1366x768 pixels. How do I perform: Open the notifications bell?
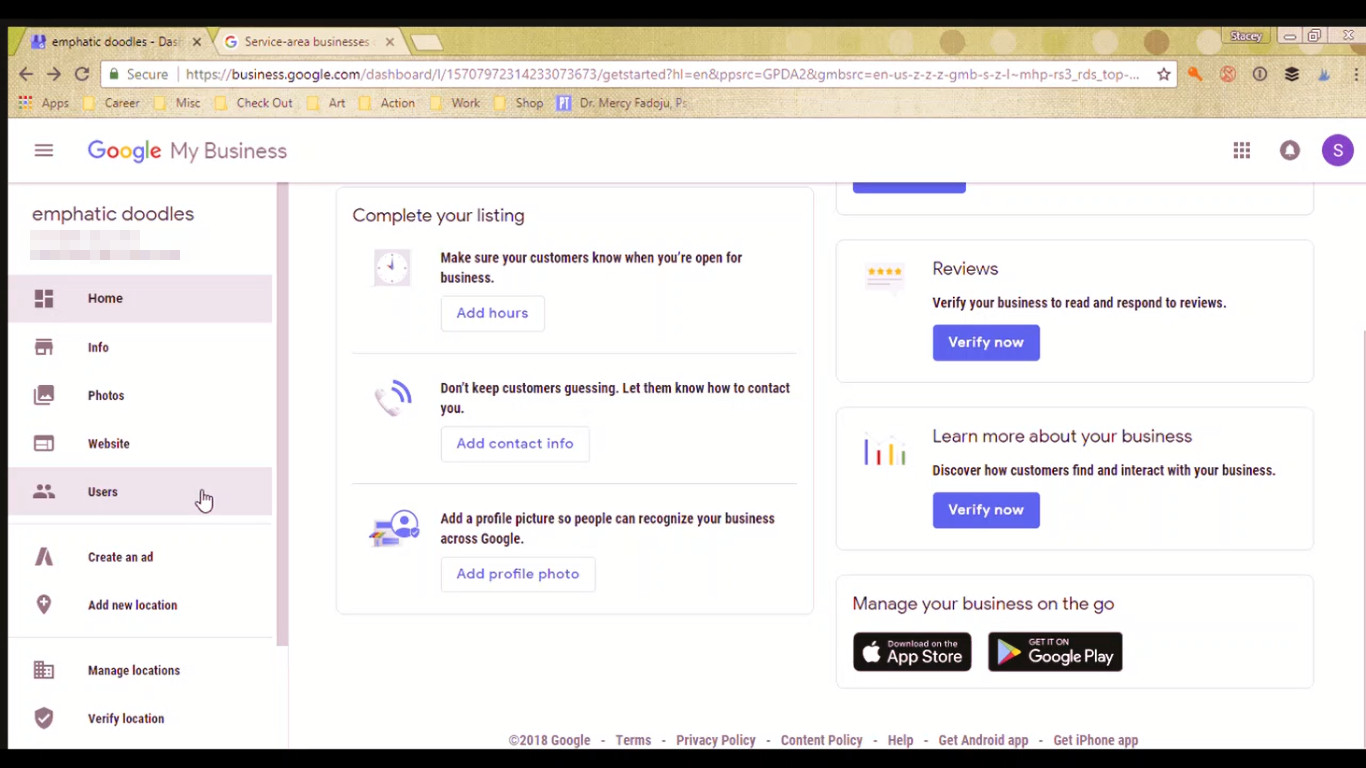coord(1290,151)
